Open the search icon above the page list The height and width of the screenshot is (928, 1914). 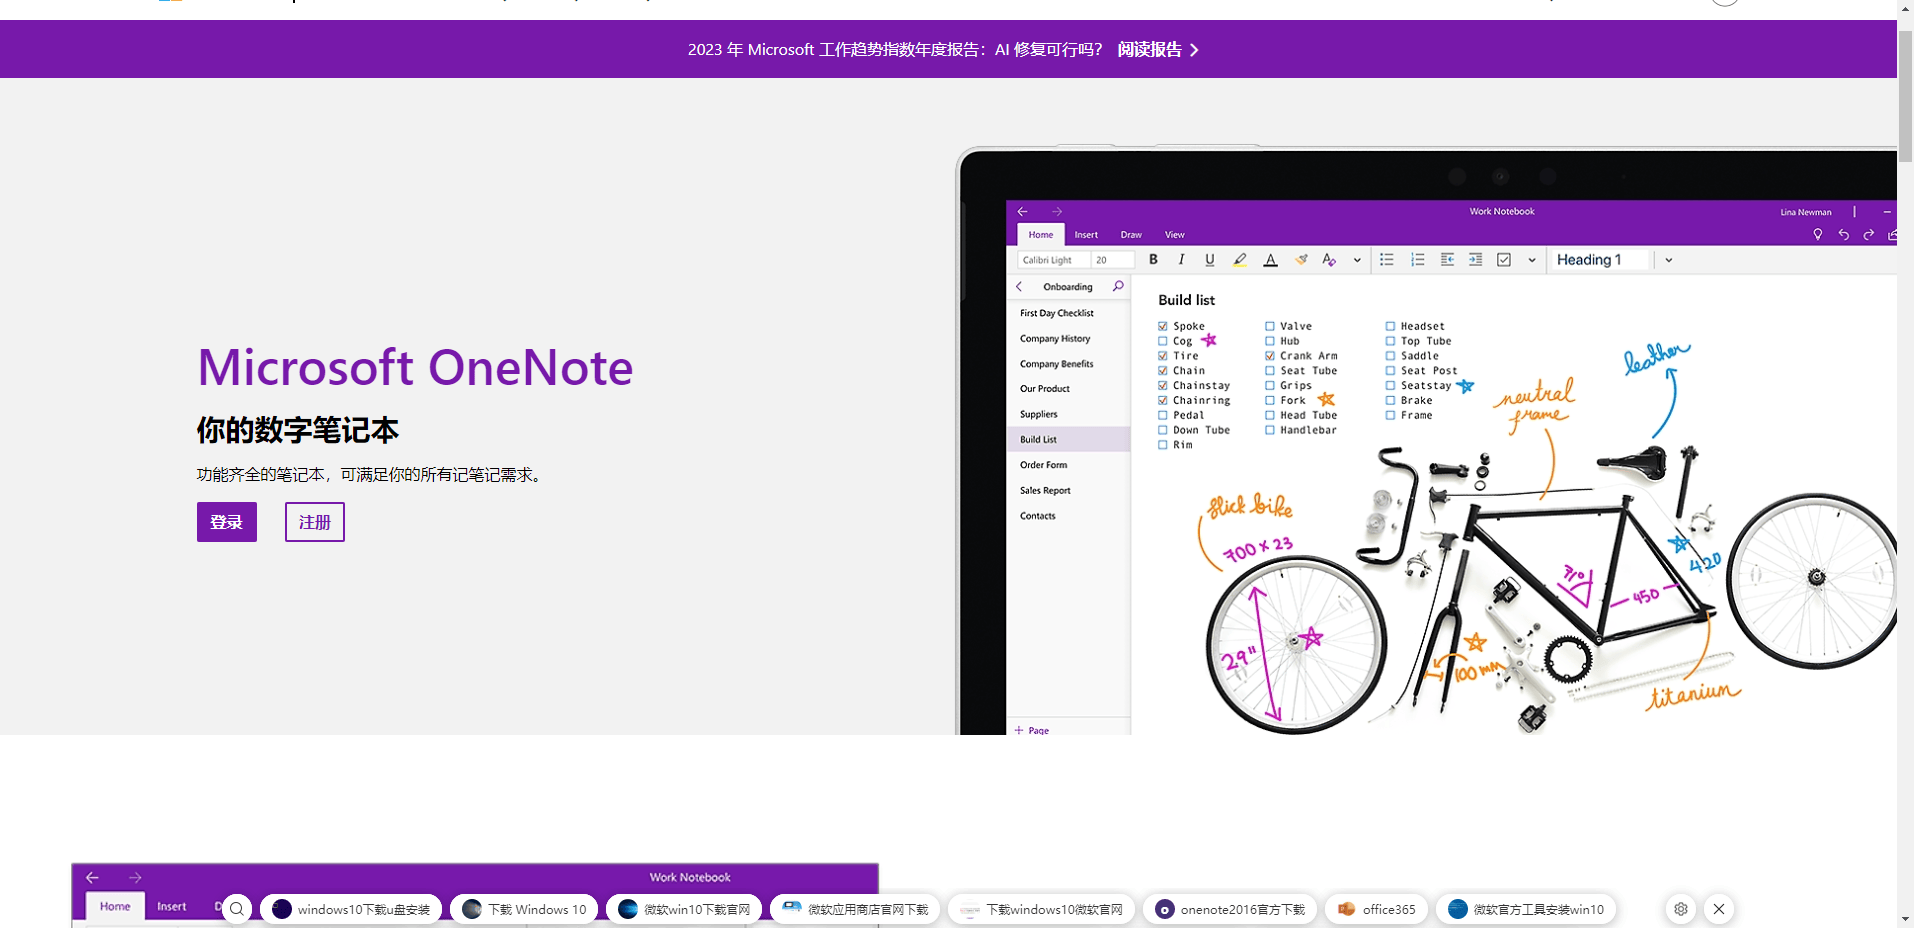click(x=1117, y=286)
